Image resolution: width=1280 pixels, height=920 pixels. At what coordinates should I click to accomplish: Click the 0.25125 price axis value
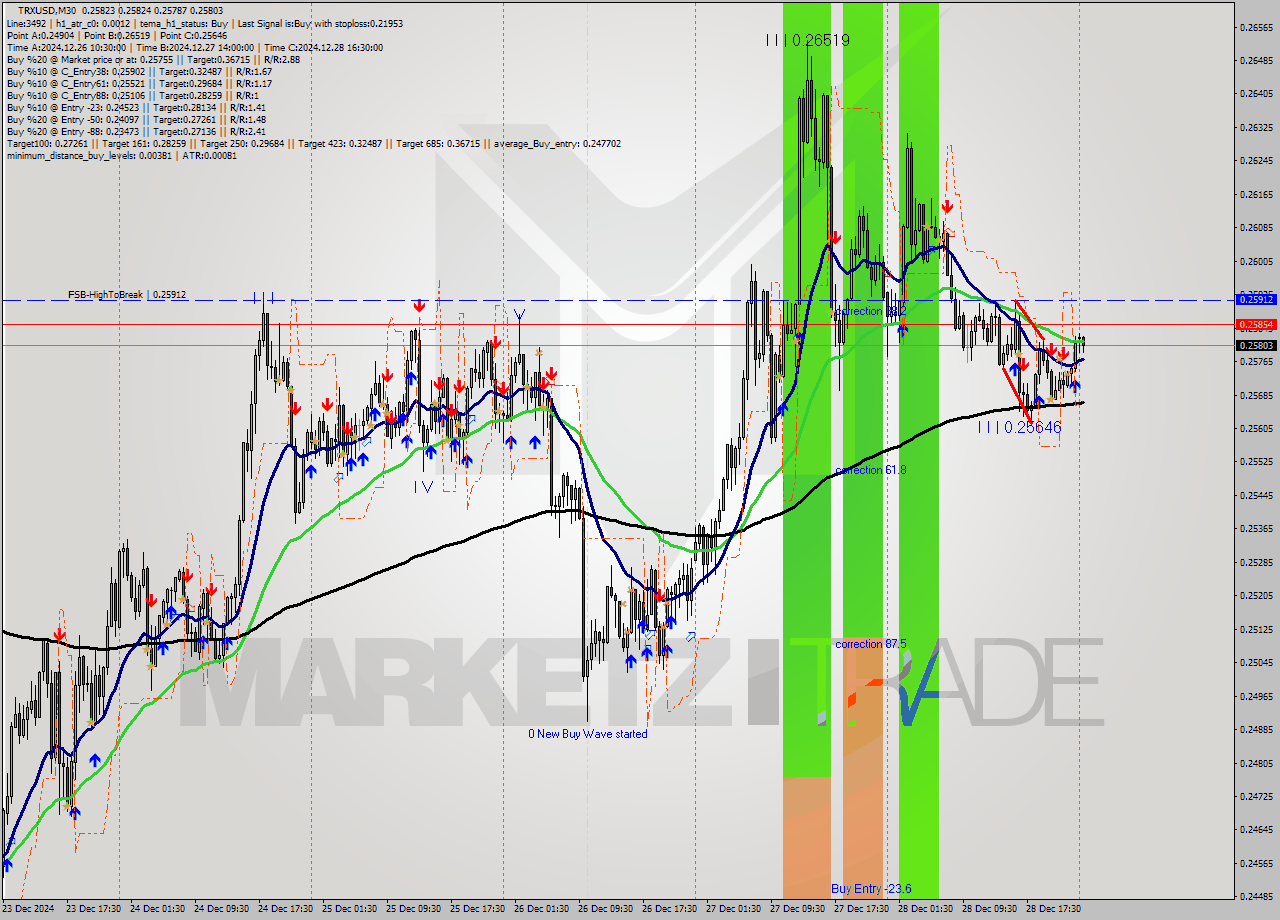[1257, 629]
